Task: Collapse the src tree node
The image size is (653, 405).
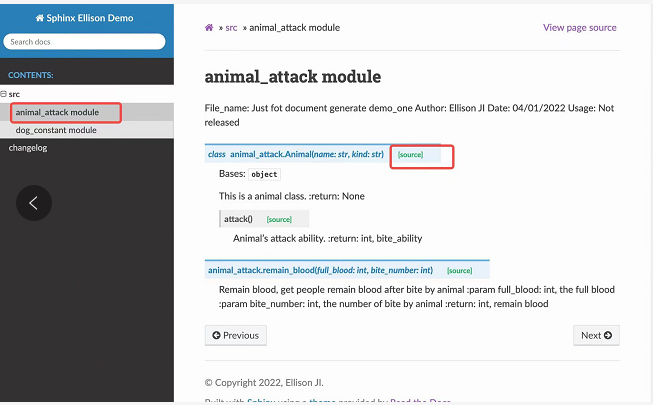Action: (3, 94)
